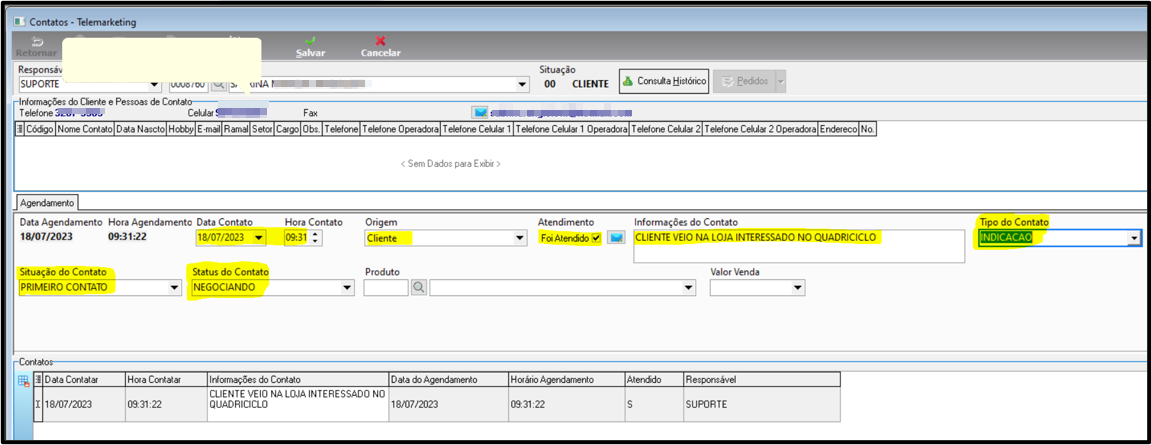Click the Data Contatar column header
This screenshot has height=445, width=1151.
coord(84,380)
